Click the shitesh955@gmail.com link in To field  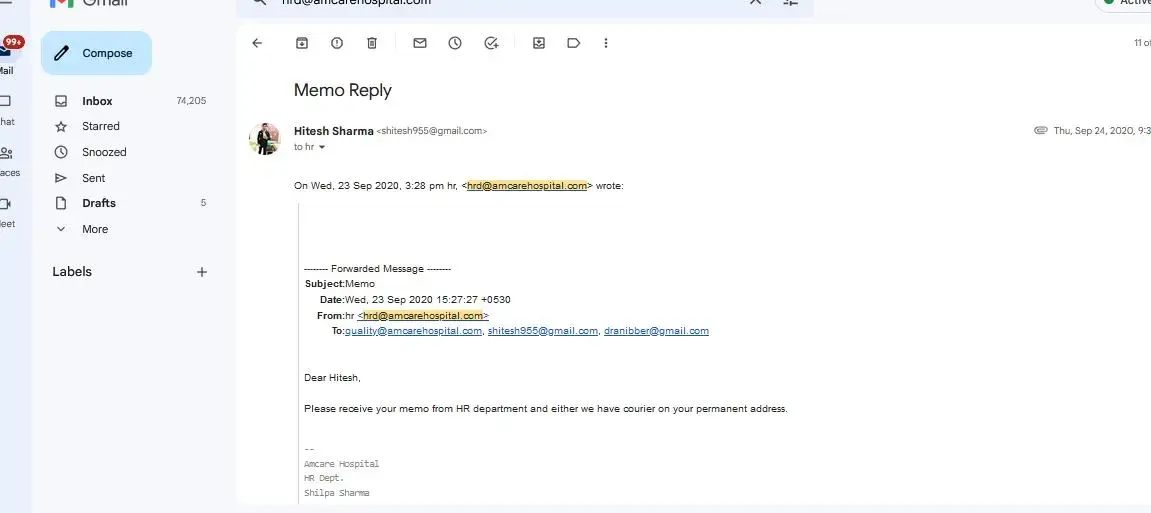point(543,331)
